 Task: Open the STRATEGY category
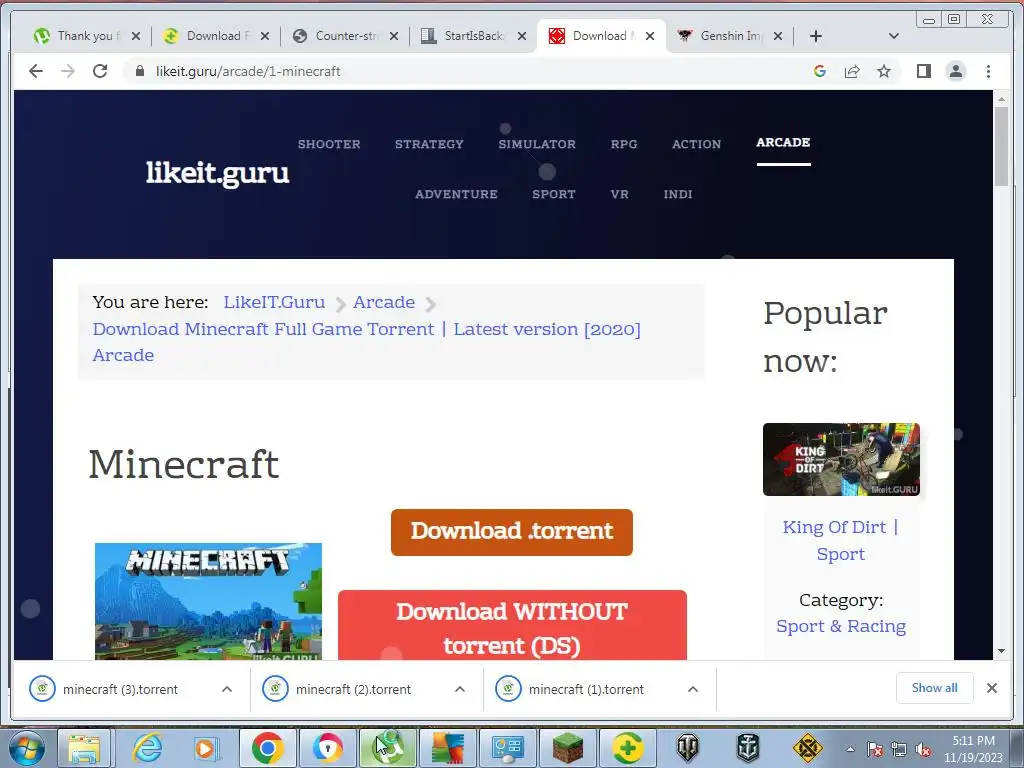coord(429,144)
